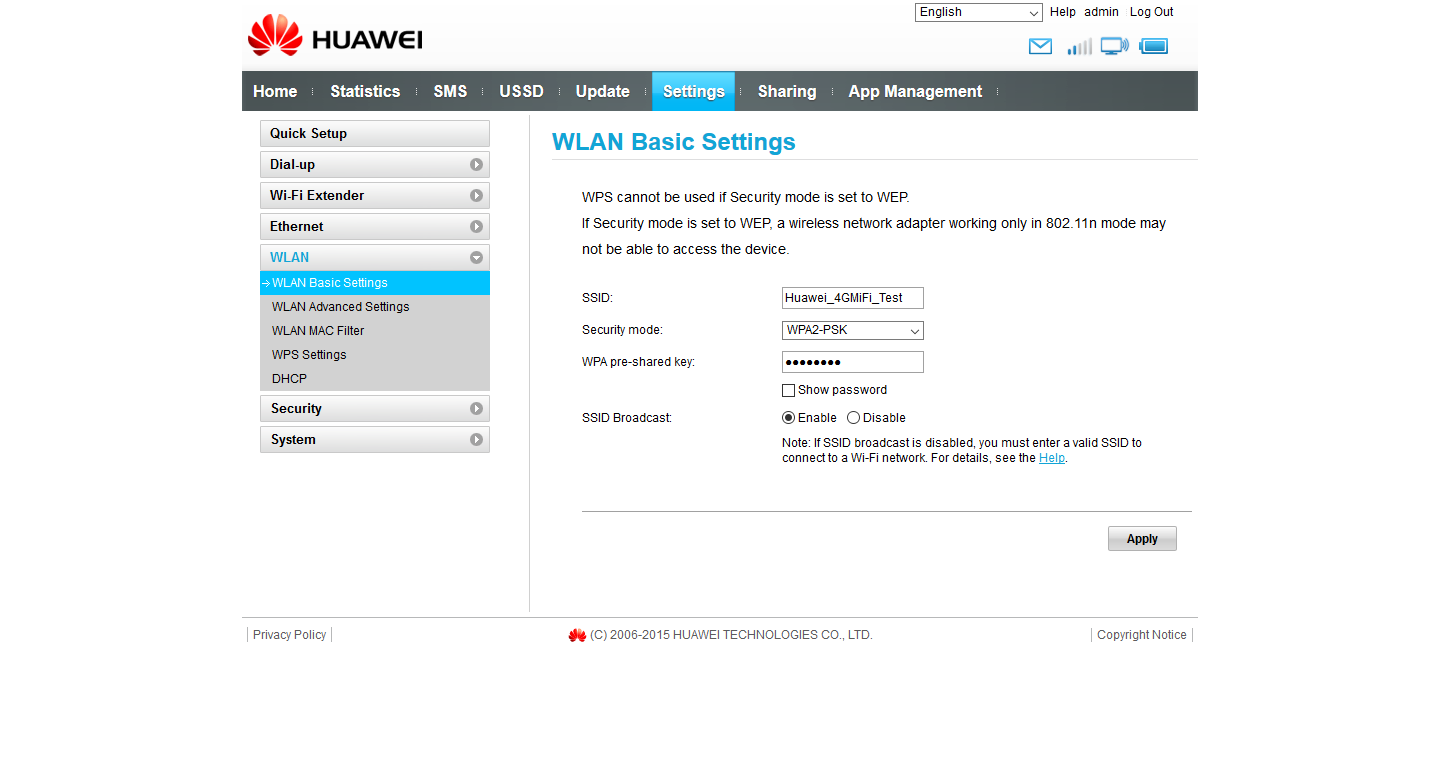
Task: Click the Log Out link
Action: 1151,12
